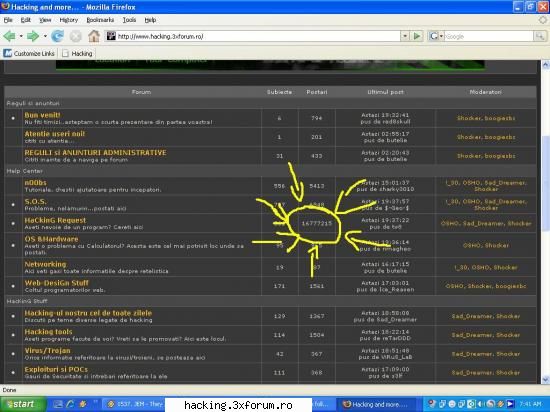The image size is (550, 412).
Task: Open the History menu
Action: pos(69,20)
